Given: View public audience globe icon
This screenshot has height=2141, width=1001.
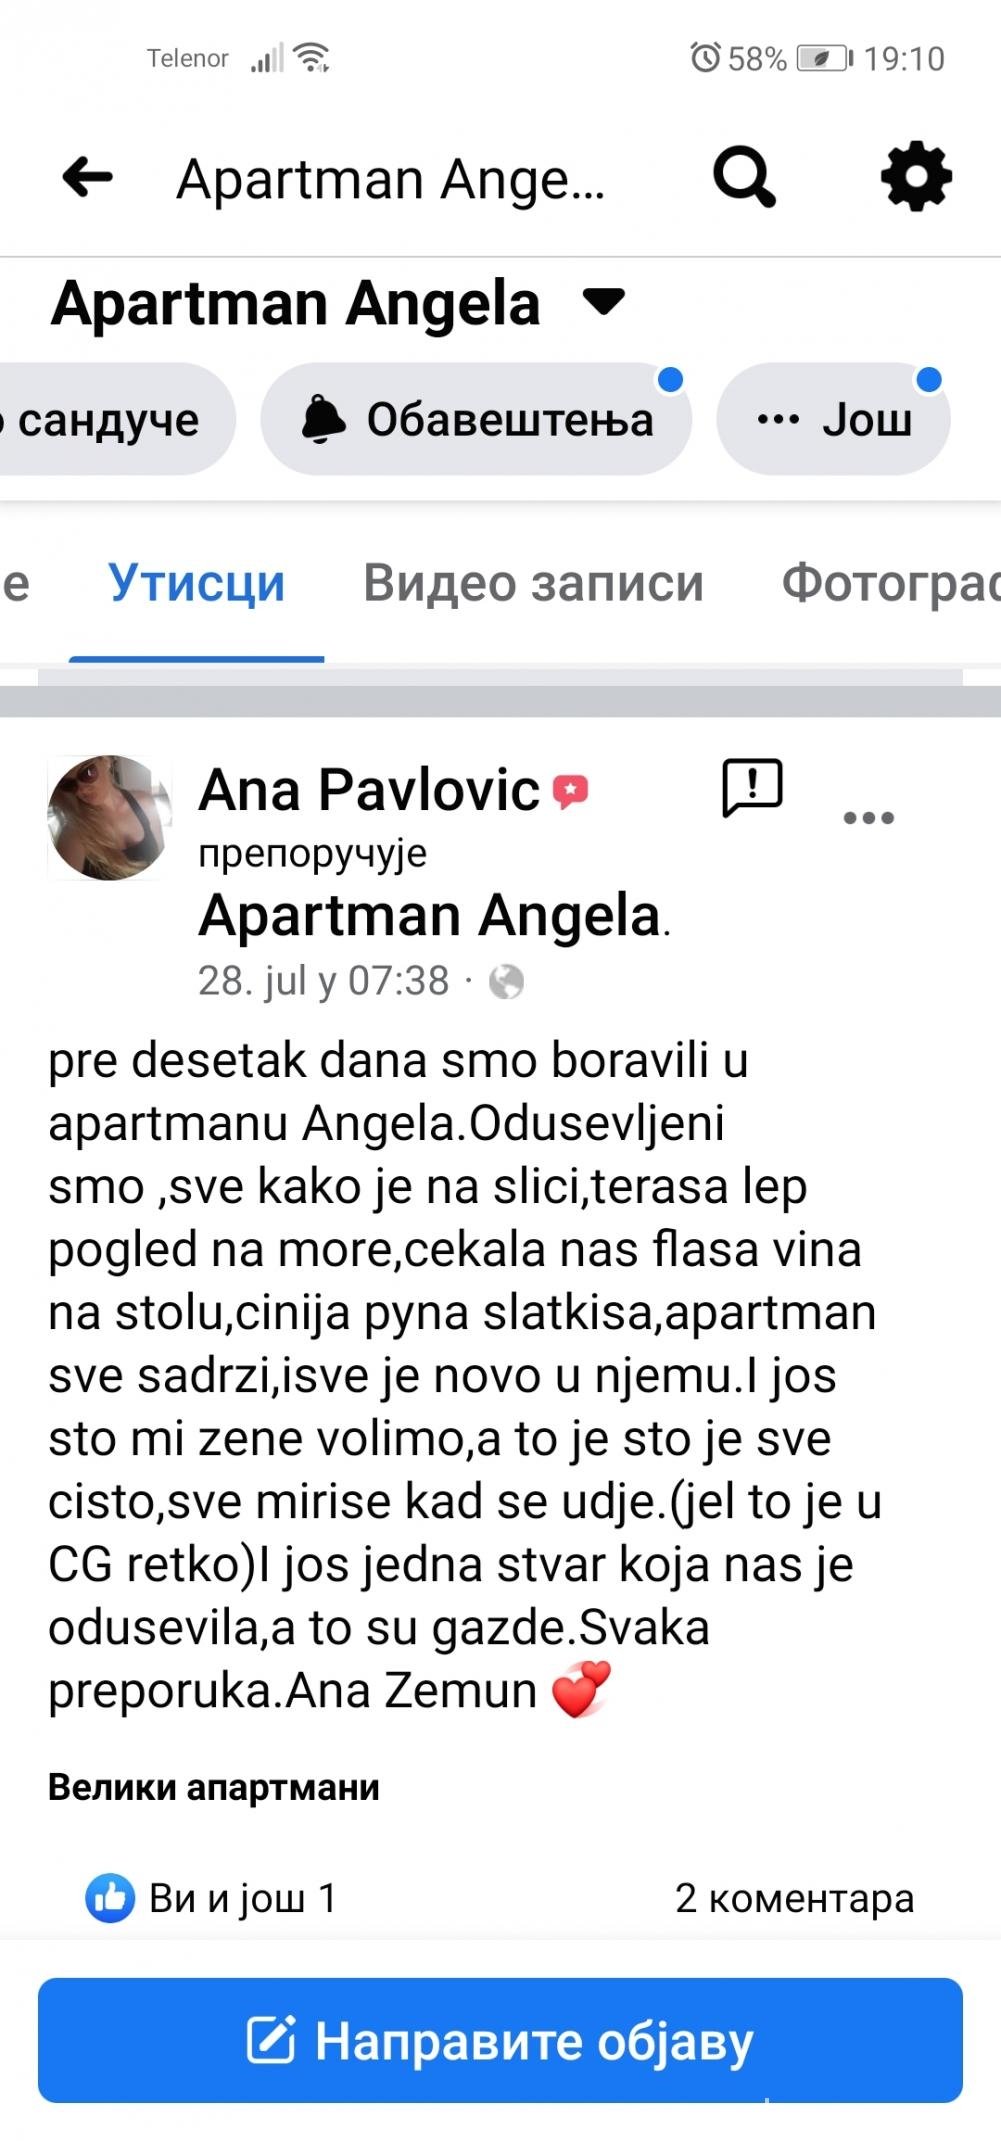Looking at the screenshot, I should click(506, 982).
